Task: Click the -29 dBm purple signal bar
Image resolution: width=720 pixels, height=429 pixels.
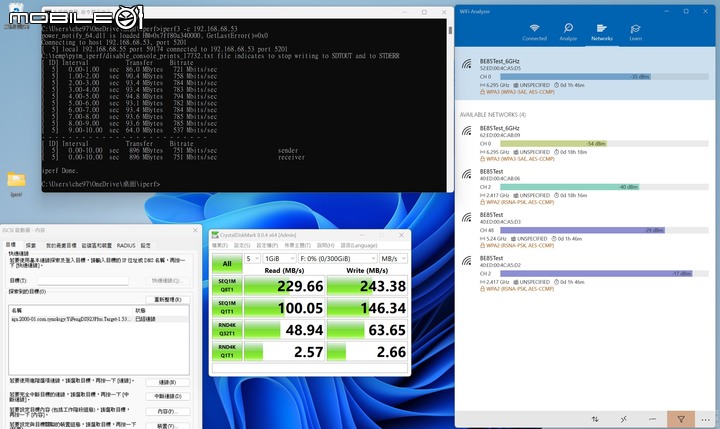Action: [582, 230]
